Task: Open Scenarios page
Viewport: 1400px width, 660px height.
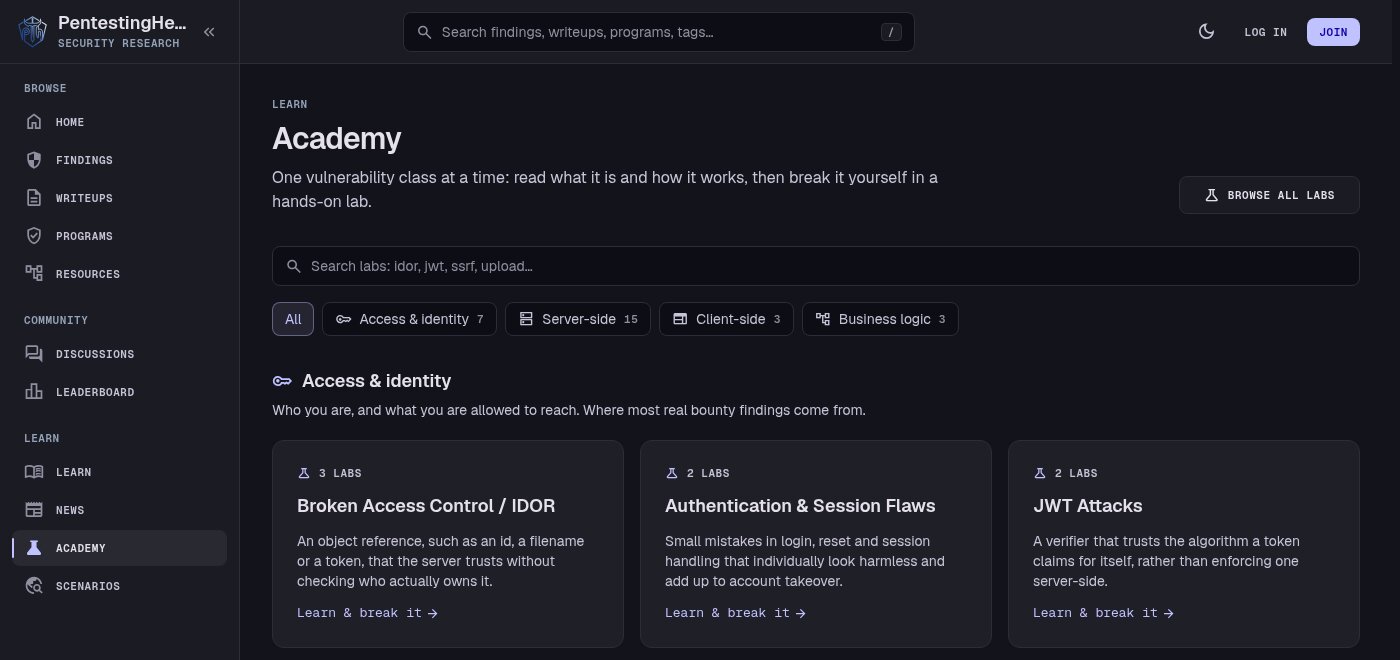Action: click(x=119, y=586)
